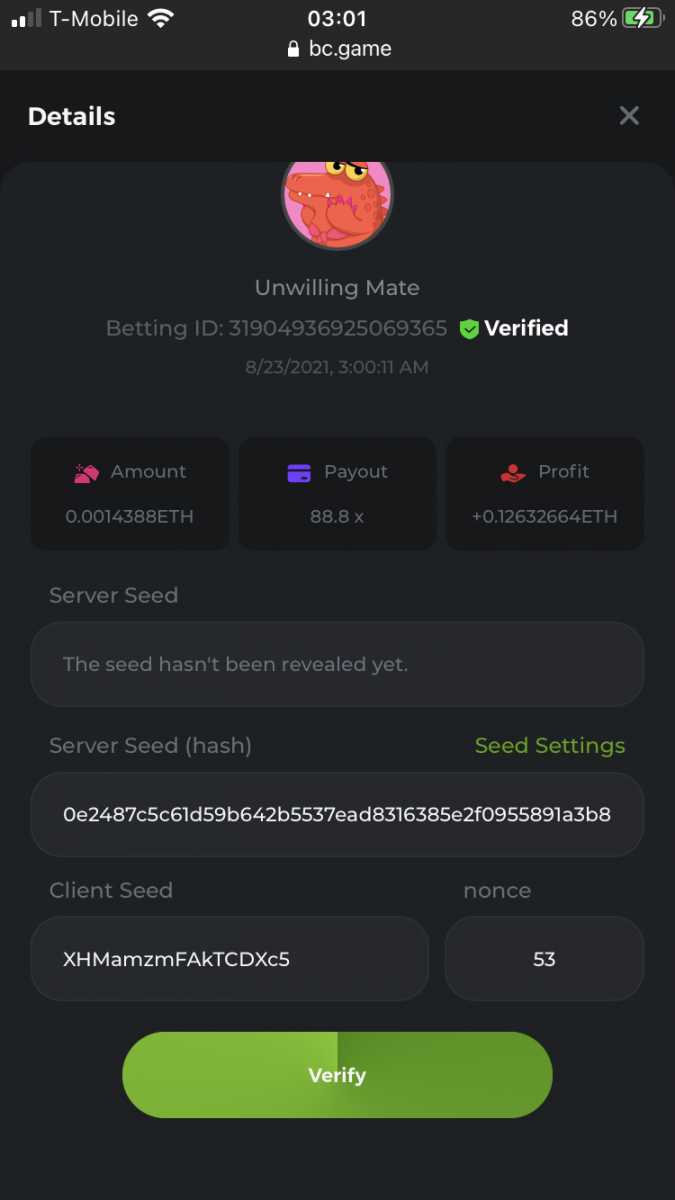Click the Client Seed input field

(230, 959)
